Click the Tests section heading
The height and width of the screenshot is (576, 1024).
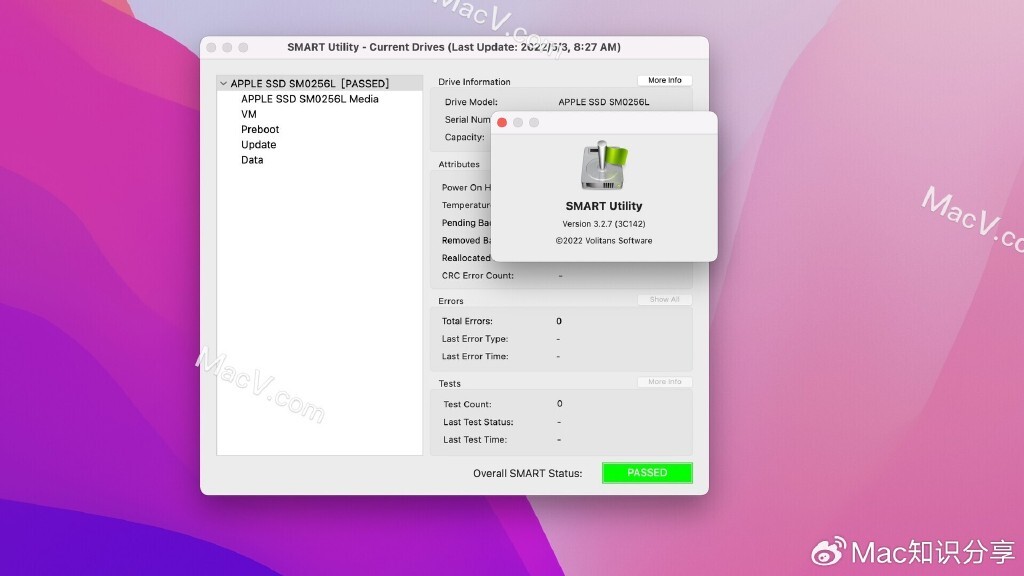(449, 383)
